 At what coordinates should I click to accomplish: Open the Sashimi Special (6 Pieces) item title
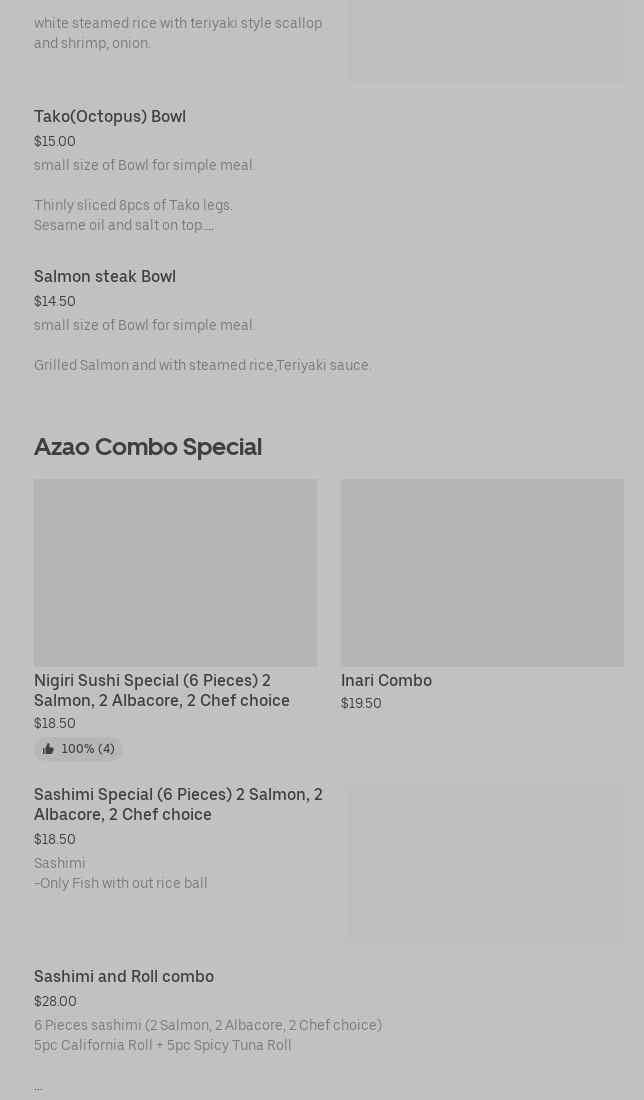click(178, 804)
